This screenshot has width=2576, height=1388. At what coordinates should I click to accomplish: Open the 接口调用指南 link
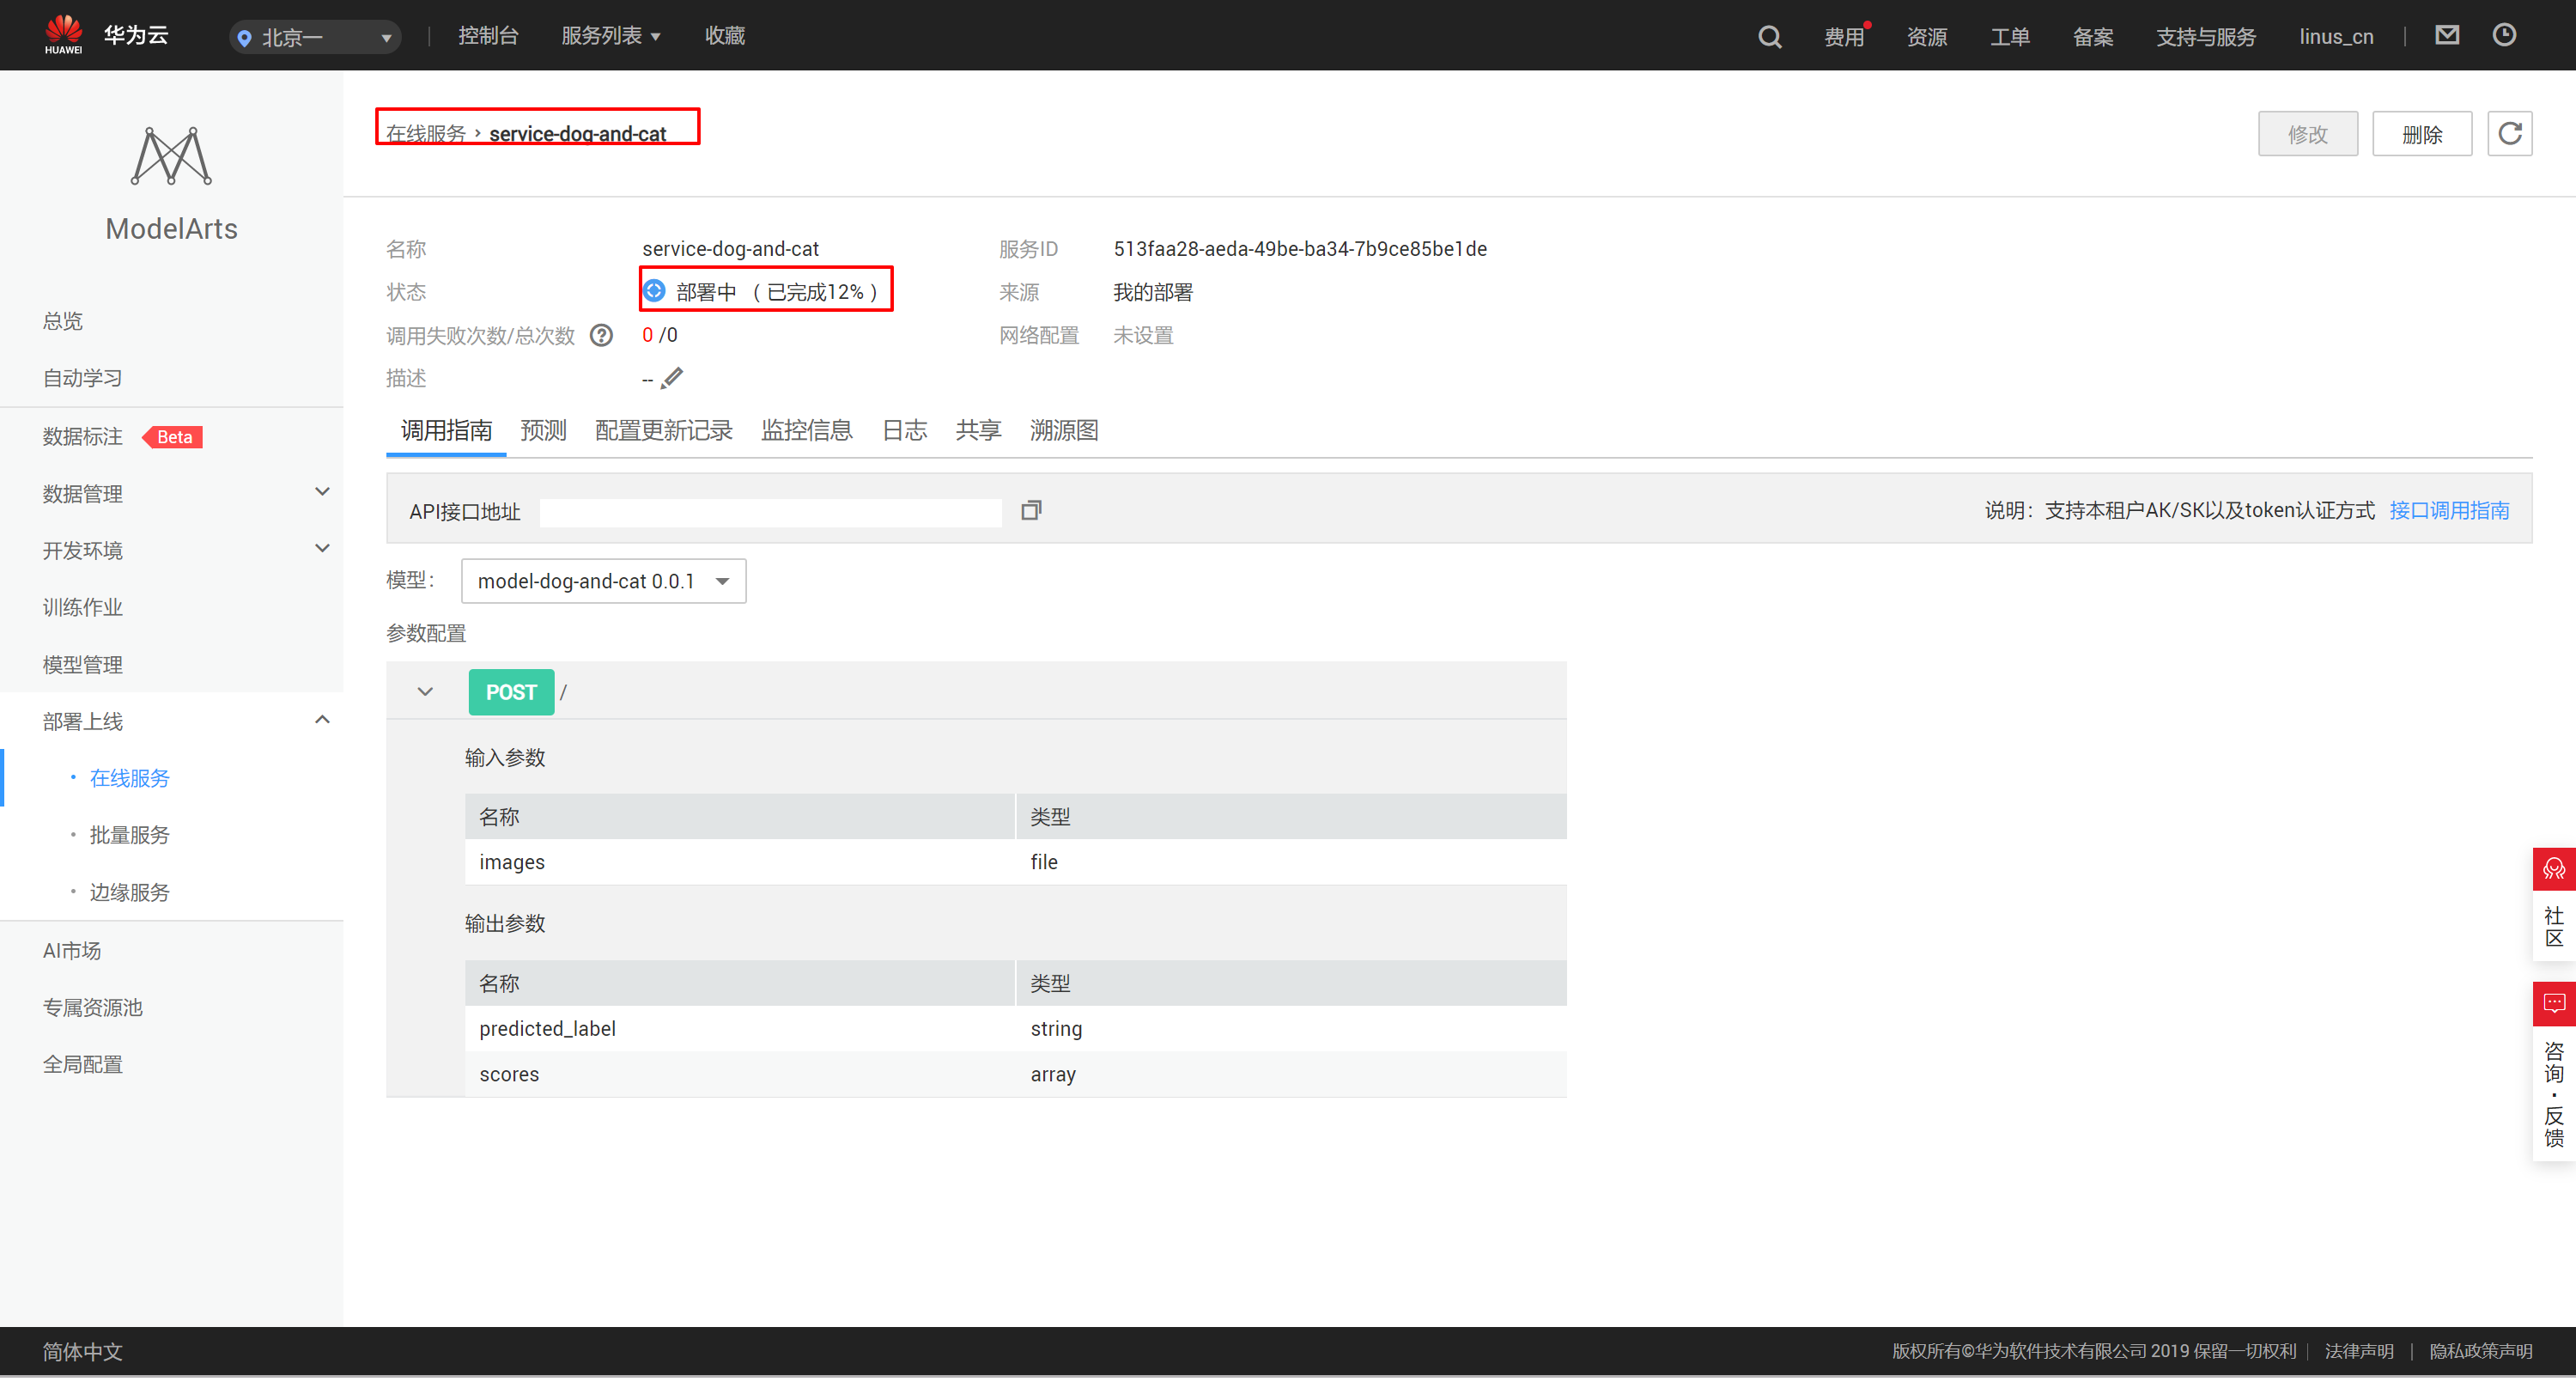coord(2448,511)
